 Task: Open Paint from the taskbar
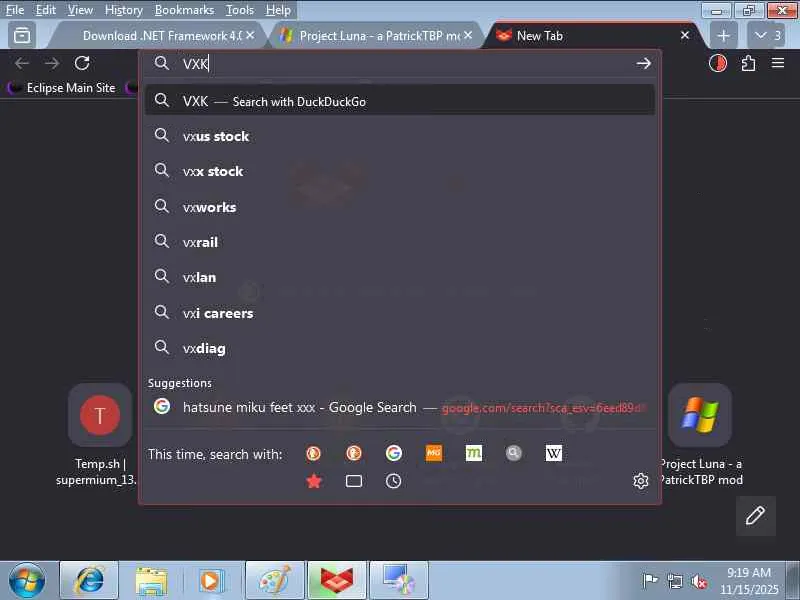[275, 580]
